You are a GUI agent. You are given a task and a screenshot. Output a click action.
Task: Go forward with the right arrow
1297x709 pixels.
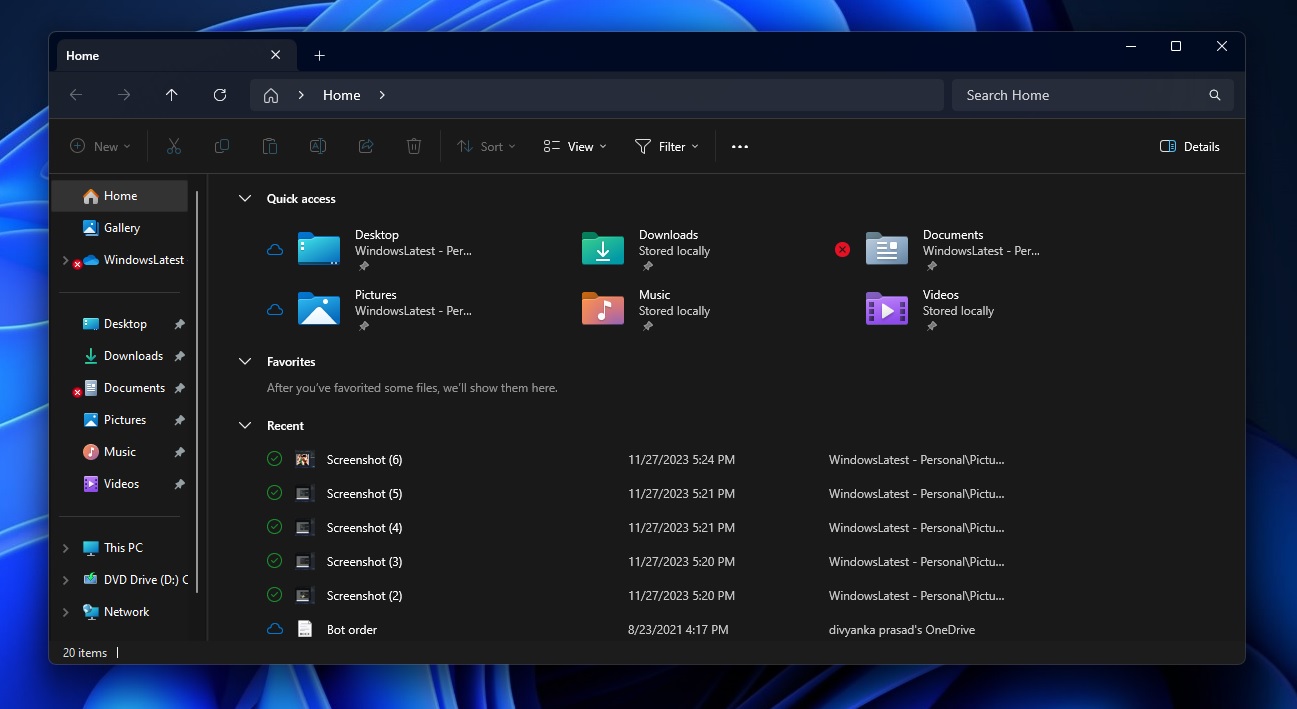point(124,95)
